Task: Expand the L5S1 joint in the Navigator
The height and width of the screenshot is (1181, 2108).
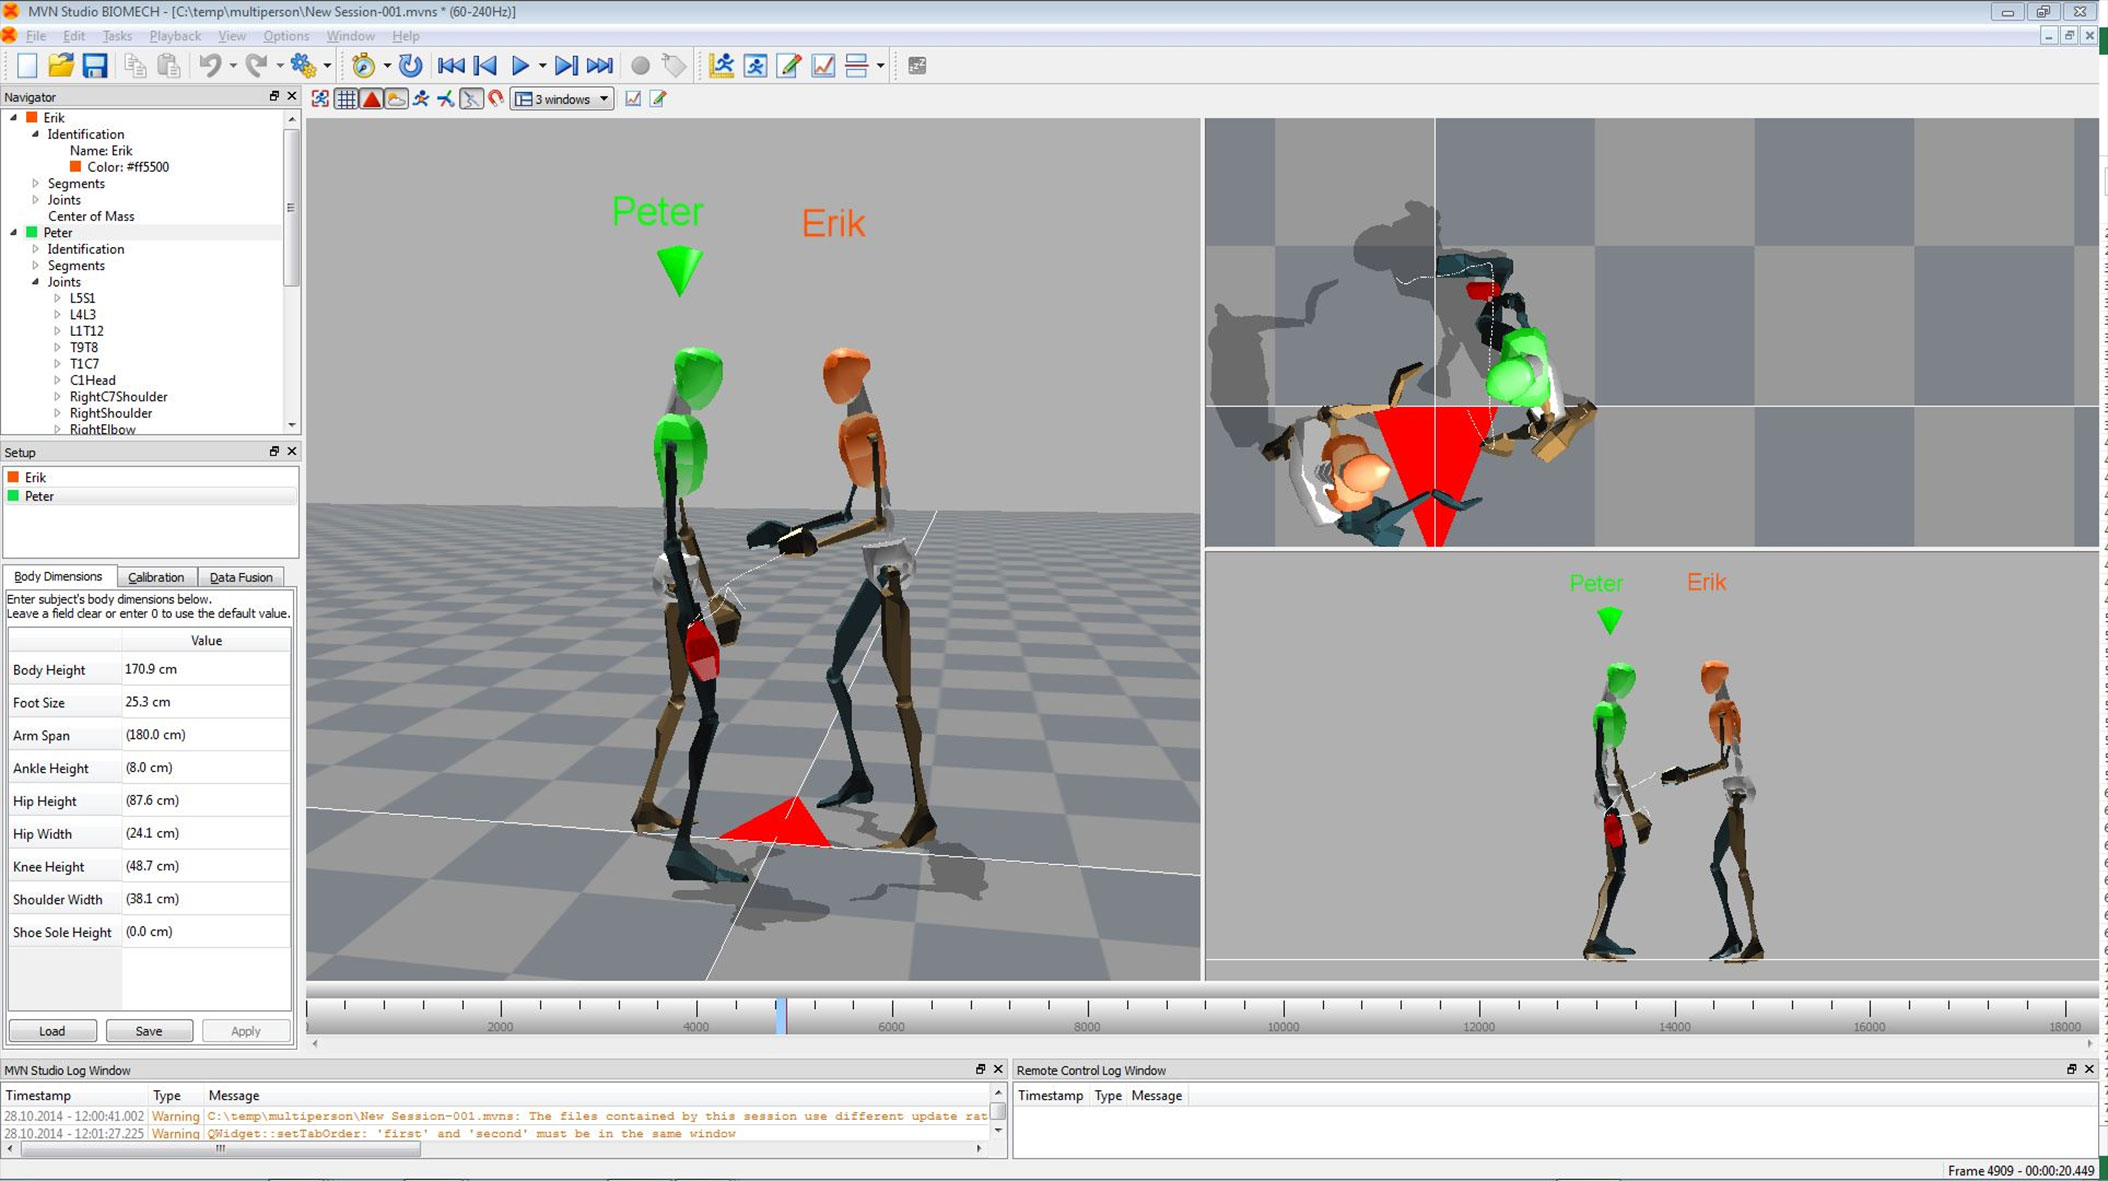Action: (57, 298)
